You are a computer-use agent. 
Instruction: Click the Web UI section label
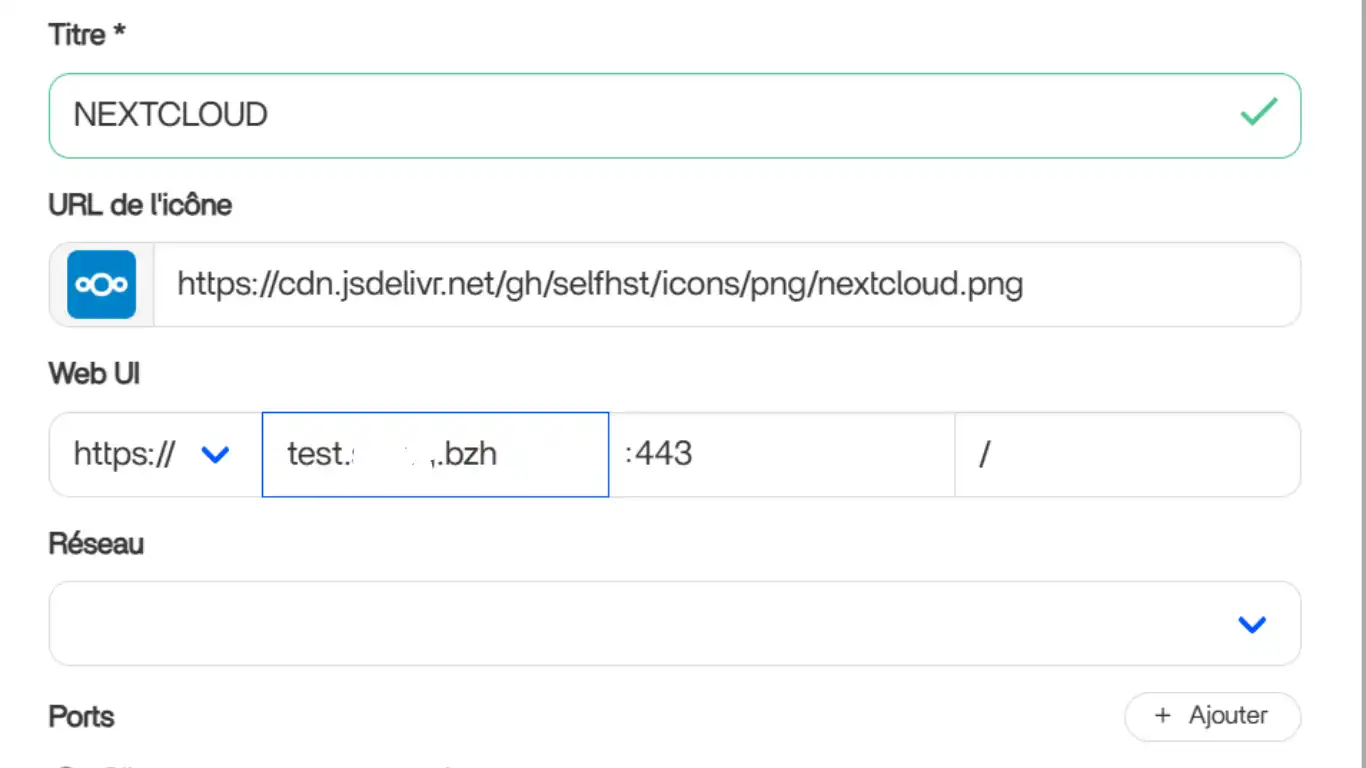pyautogui.click(x=94, y=374)
